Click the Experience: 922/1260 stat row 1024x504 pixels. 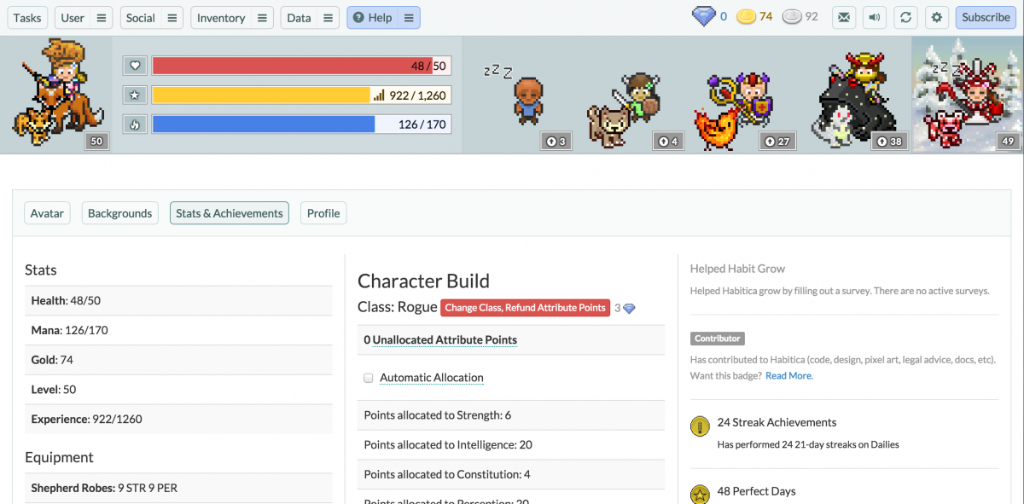[178, 418]
